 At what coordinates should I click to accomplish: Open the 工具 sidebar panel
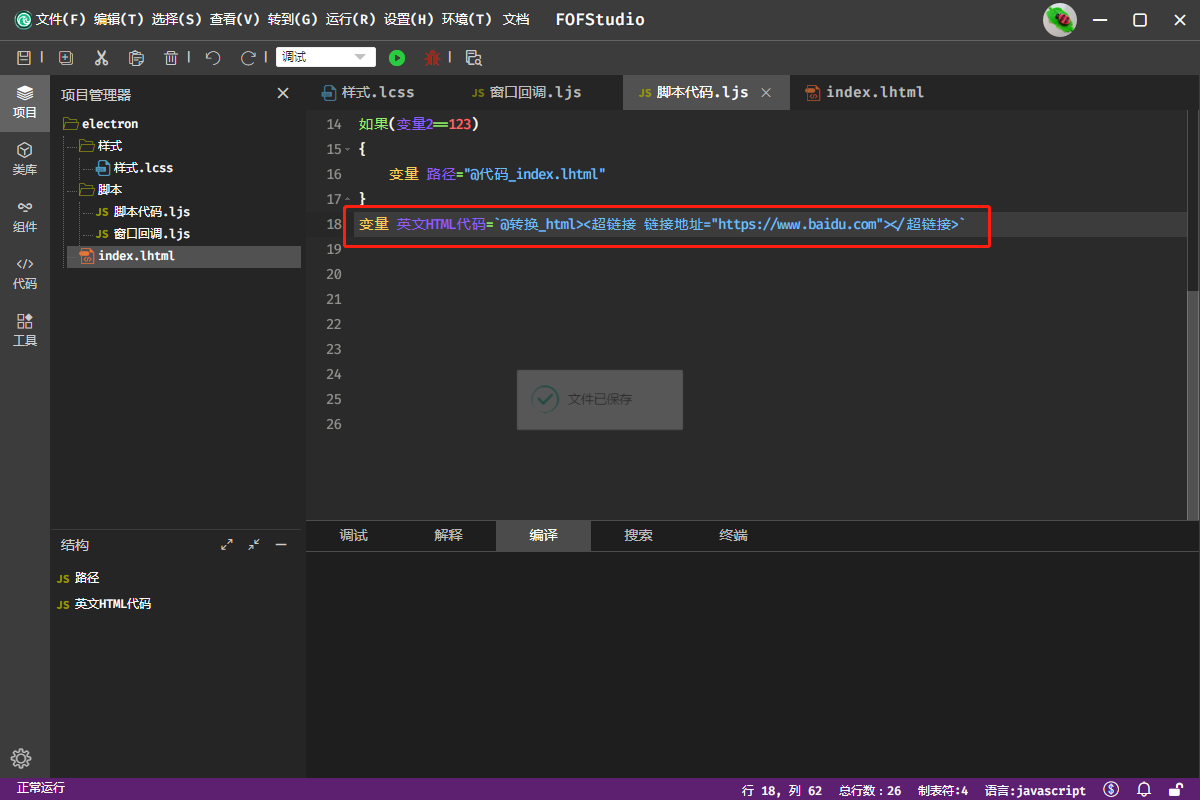pyautogui.click(x=25, y=330)
